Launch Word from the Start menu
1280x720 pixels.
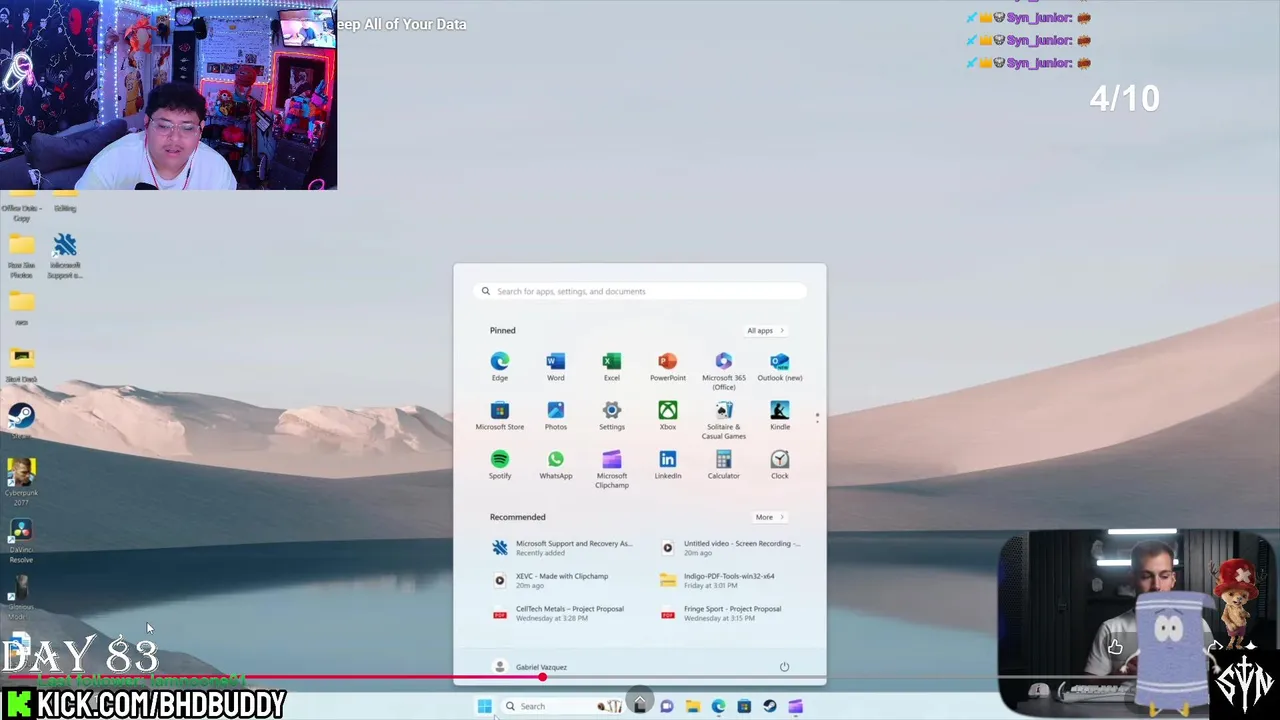[556, 366]
